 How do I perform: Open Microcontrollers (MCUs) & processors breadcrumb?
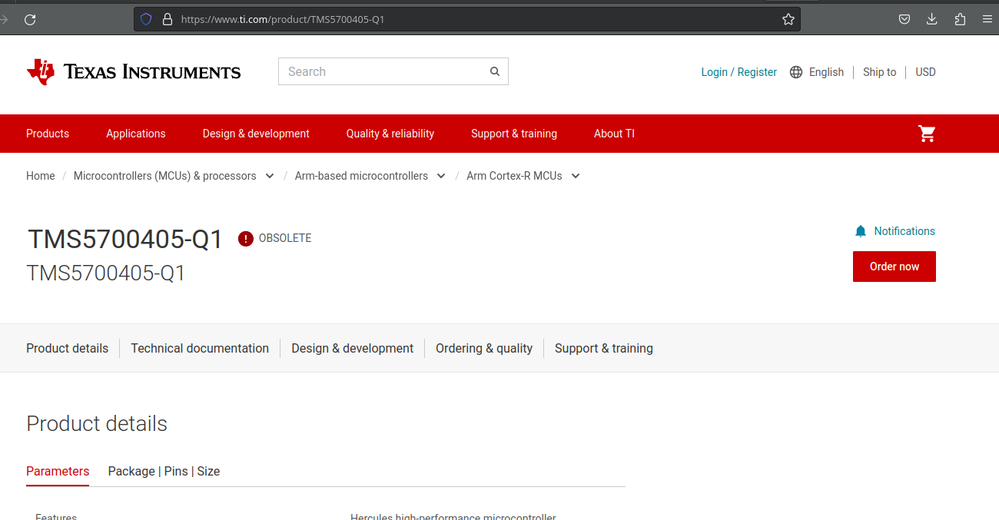164,176
